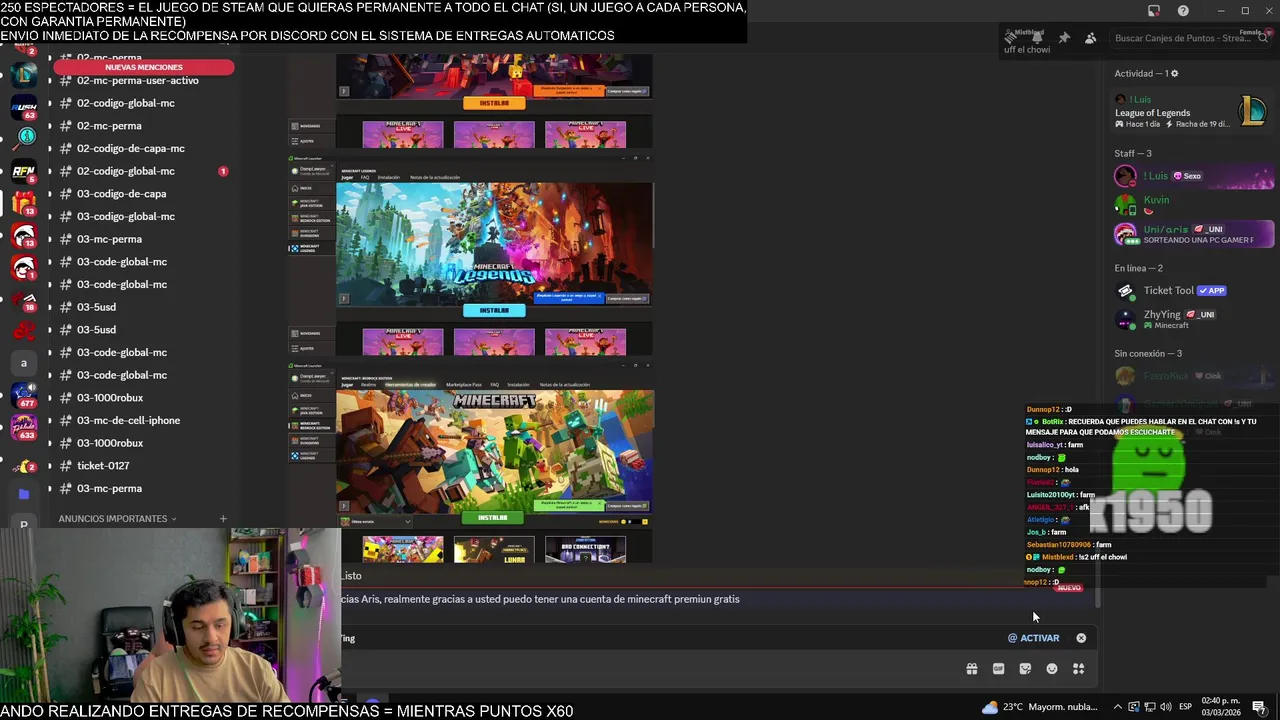Open the League of Legends server icon
Viewport: 1280px width, 720px height.
coord(23,75)
